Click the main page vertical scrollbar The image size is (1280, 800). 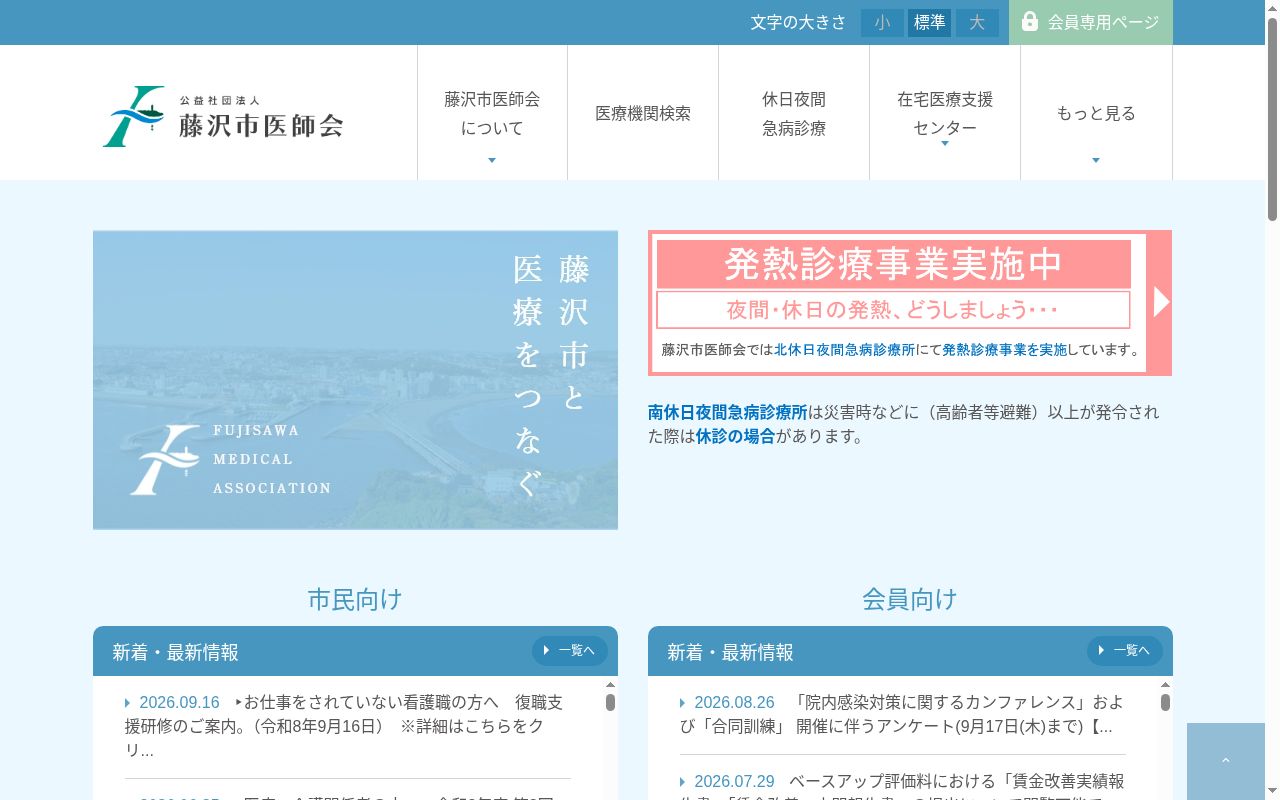point(1272,120)
